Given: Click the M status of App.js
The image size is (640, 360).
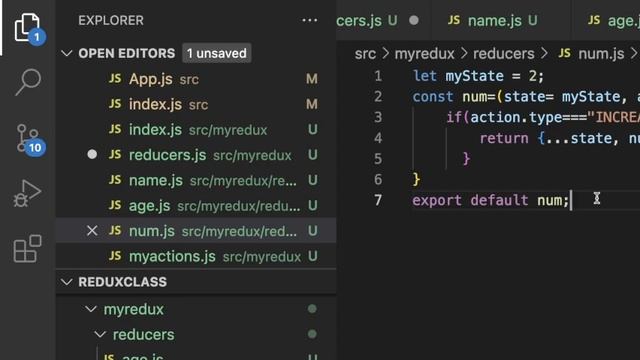Looking at the screenshot, I should tap(312, 79).
